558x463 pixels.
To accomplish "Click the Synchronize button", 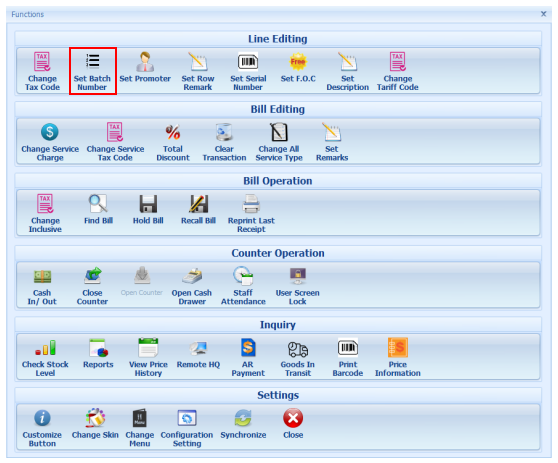I will tap(243, 424).
